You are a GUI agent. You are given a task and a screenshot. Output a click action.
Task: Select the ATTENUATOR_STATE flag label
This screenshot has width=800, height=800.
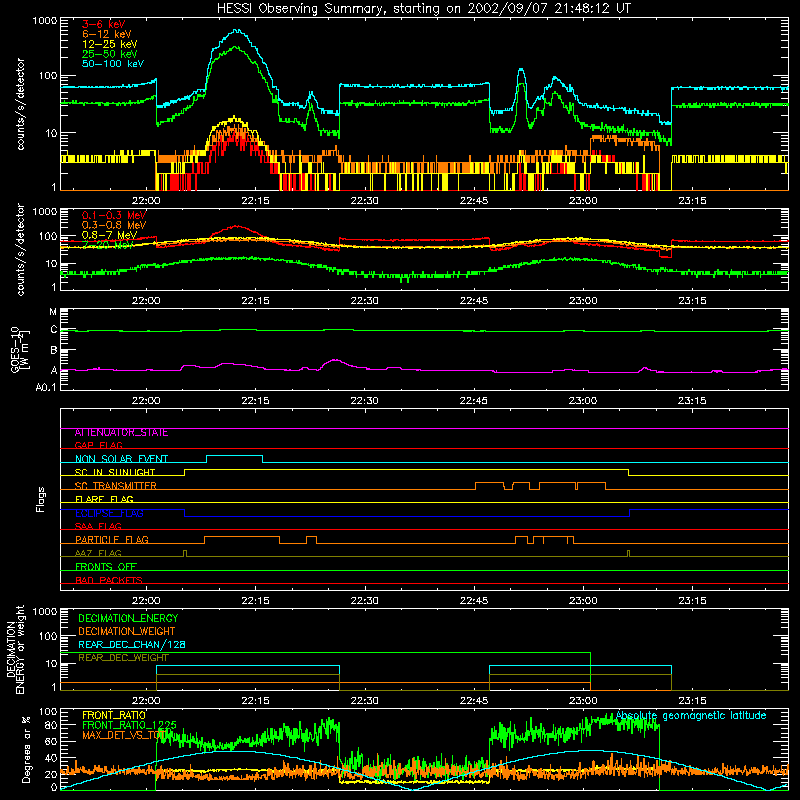click(x=121, y=433)
